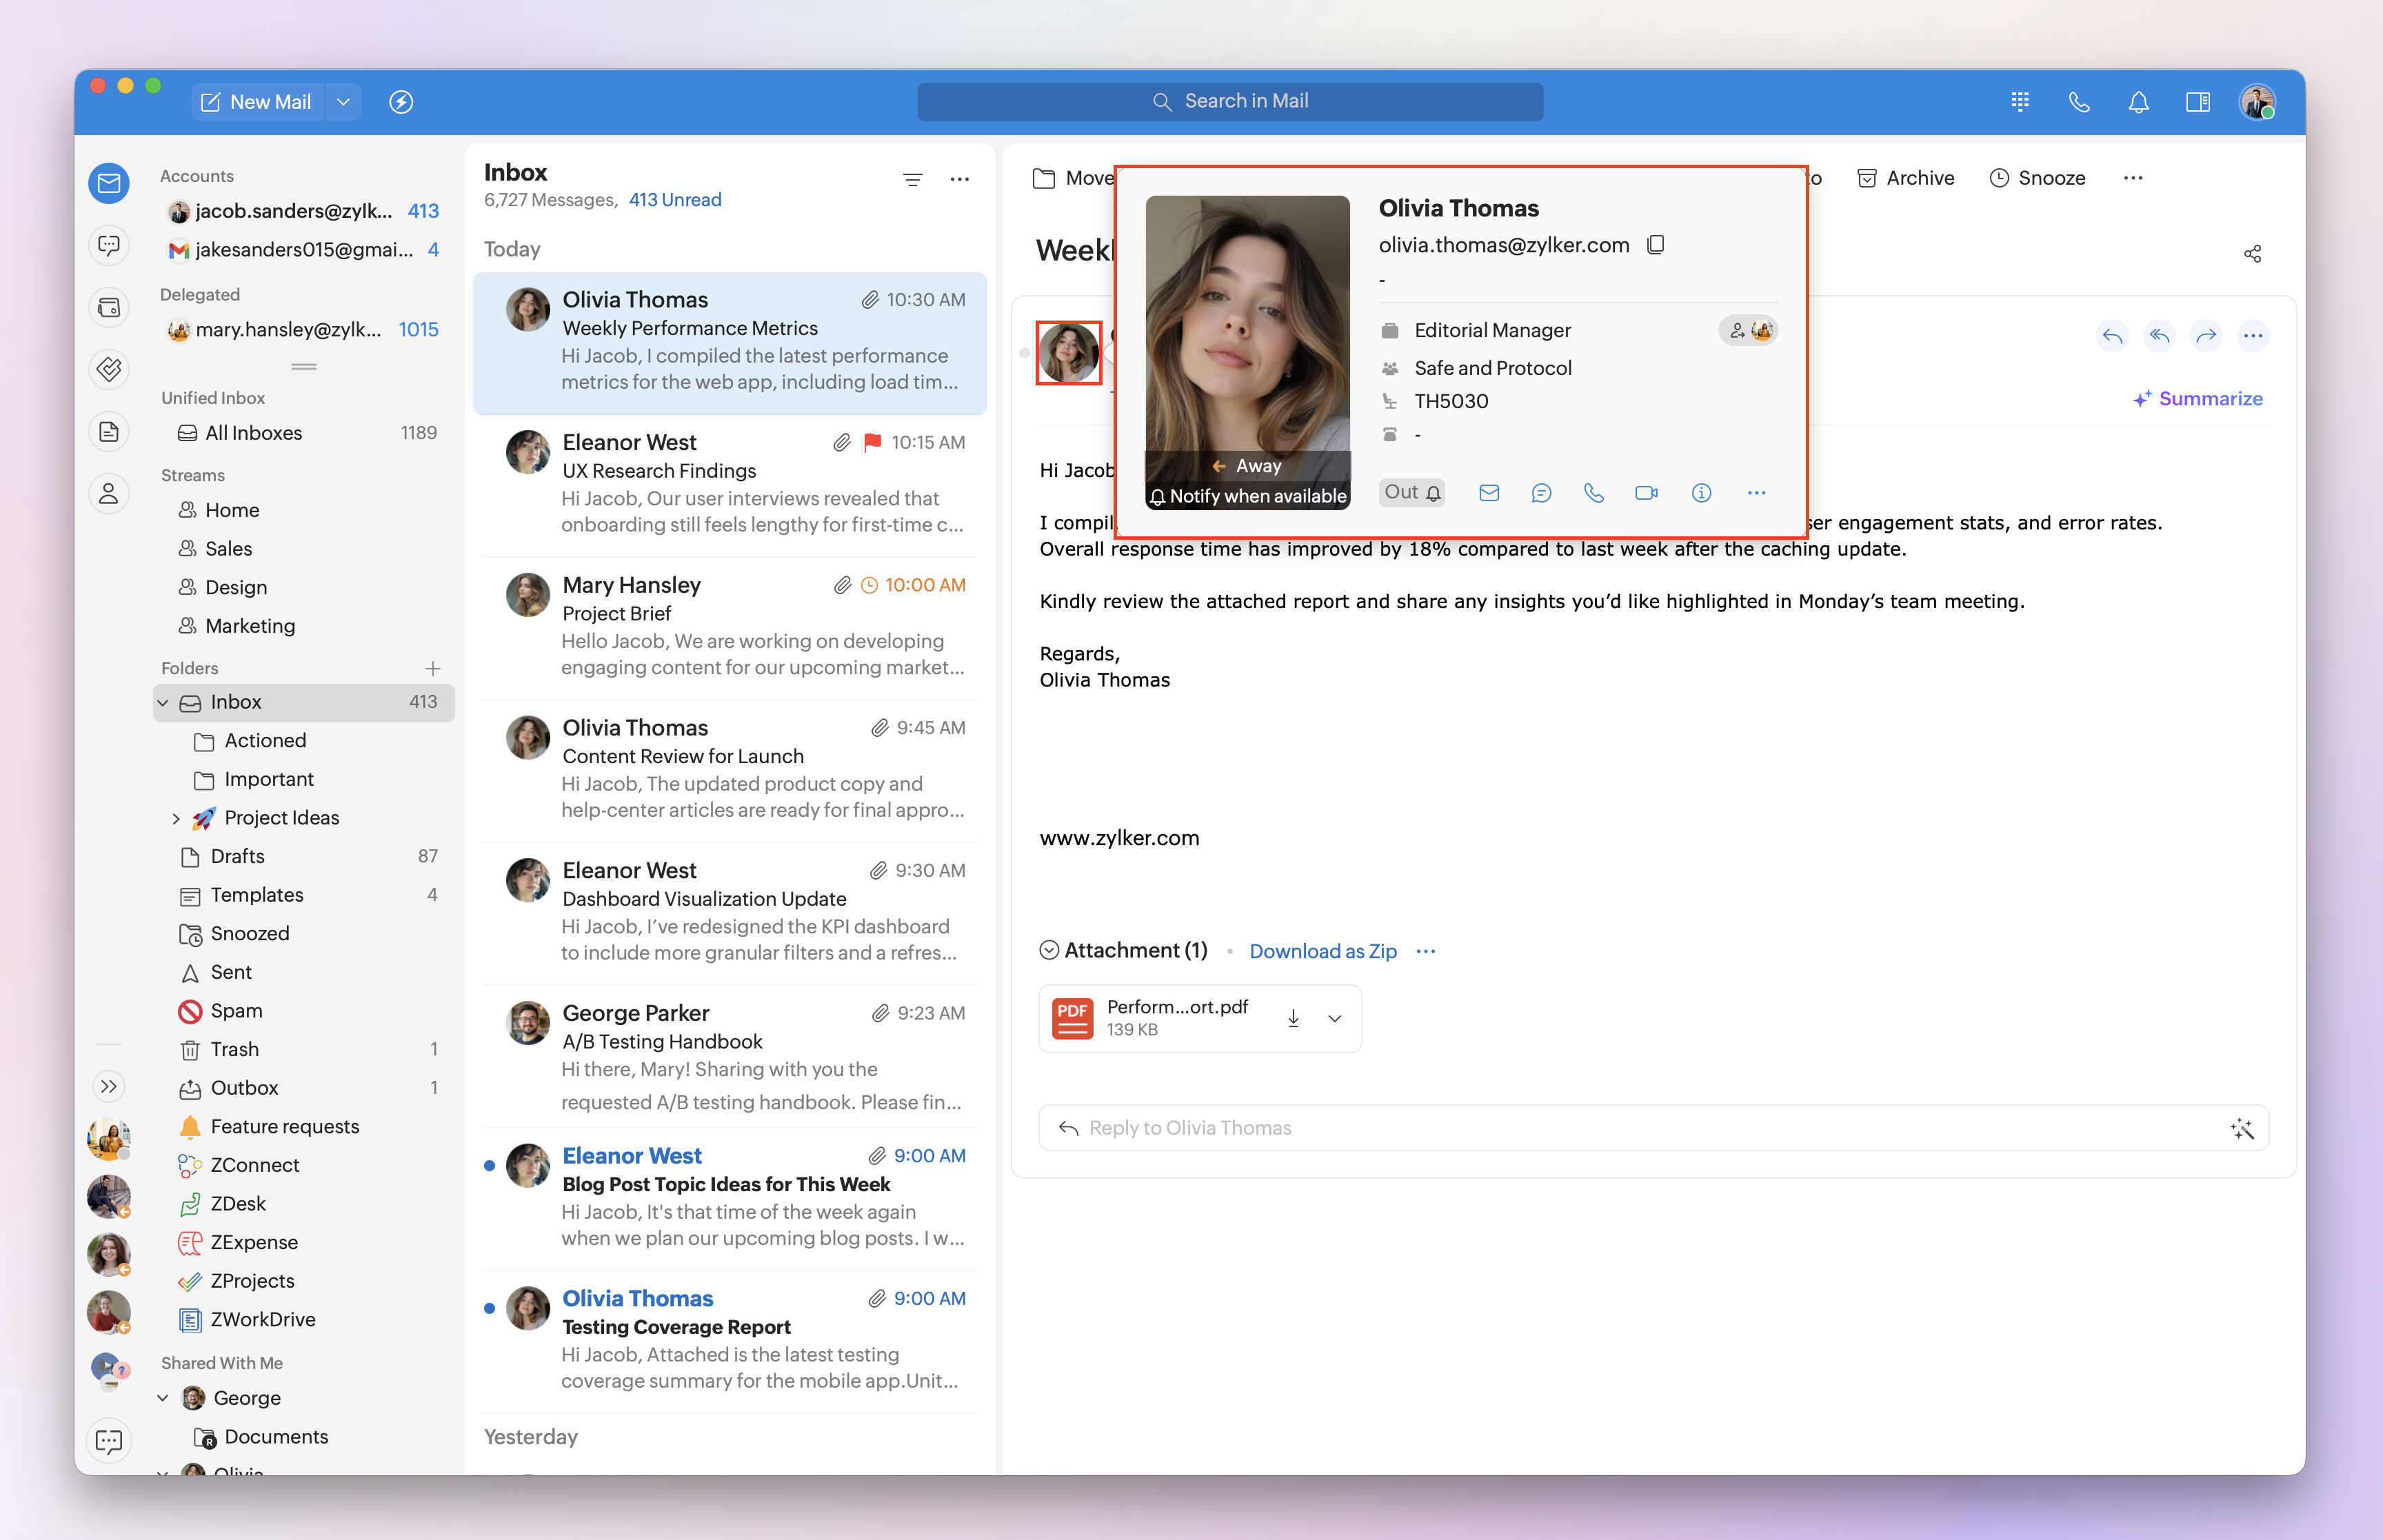2383x1540 pixels.
Task: Toggle the right panel layout icon
Action: pos(2197,102)
